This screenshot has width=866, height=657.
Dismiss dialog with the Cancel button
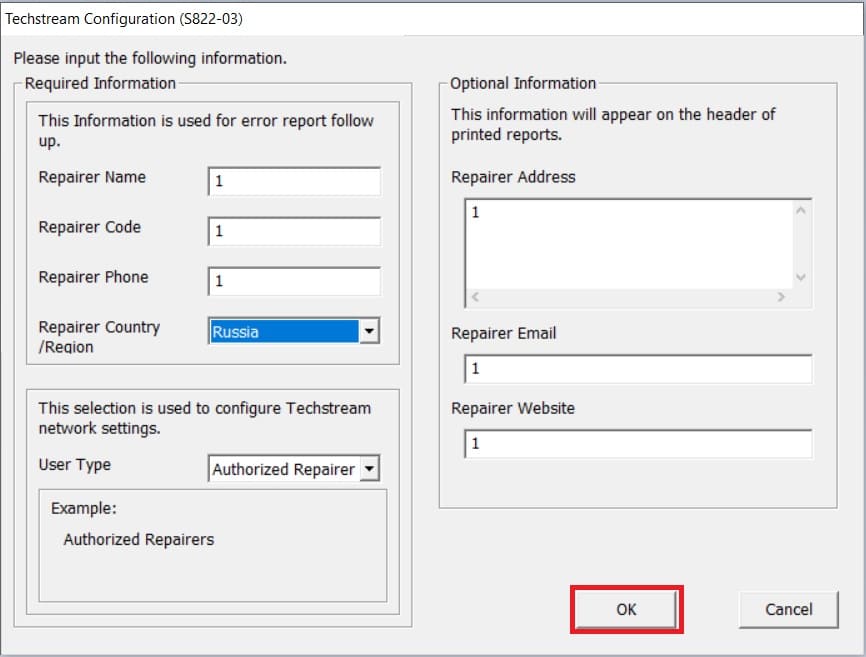788,609
